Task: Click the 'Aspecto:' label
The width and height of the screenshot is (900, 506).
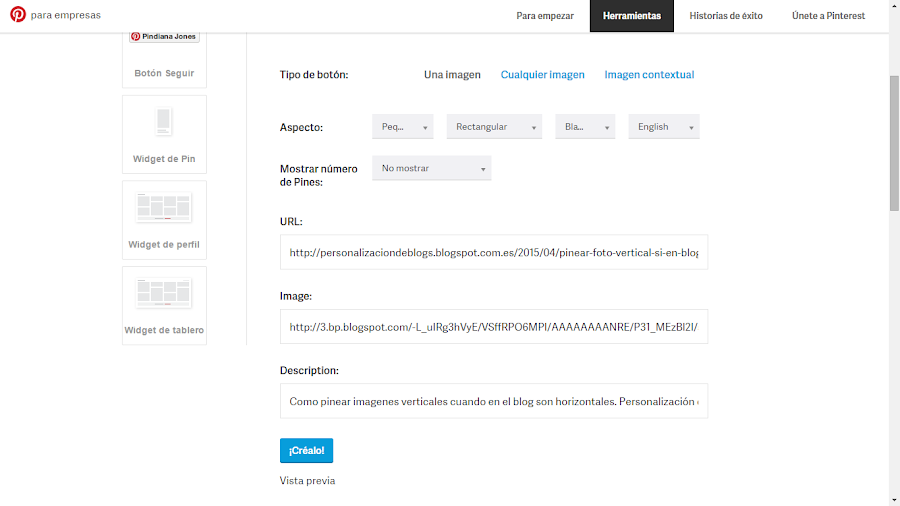Action: click(301, 127)
